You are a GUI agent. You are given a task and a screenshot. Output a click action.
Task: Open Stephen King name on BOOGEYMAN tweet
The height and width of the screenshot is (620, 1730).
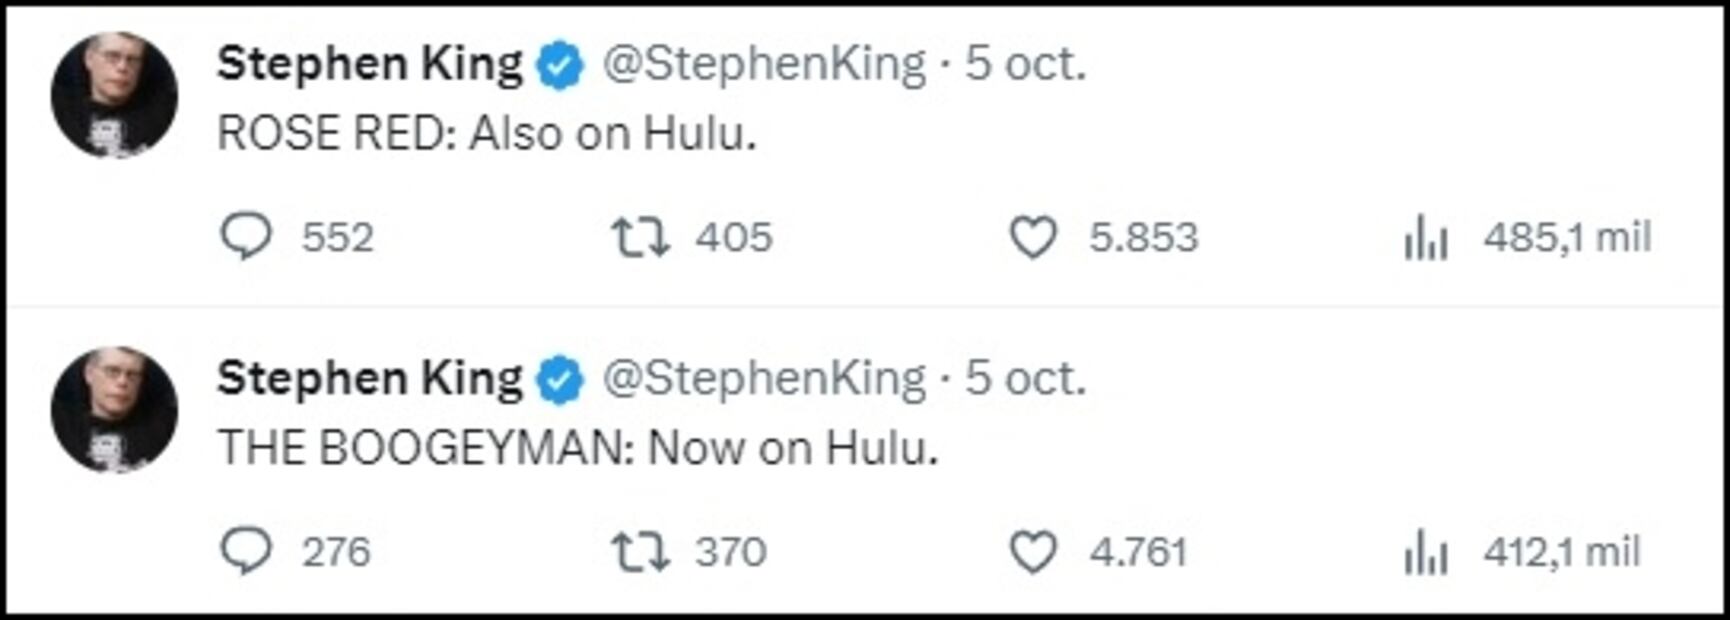pos(369,380)
